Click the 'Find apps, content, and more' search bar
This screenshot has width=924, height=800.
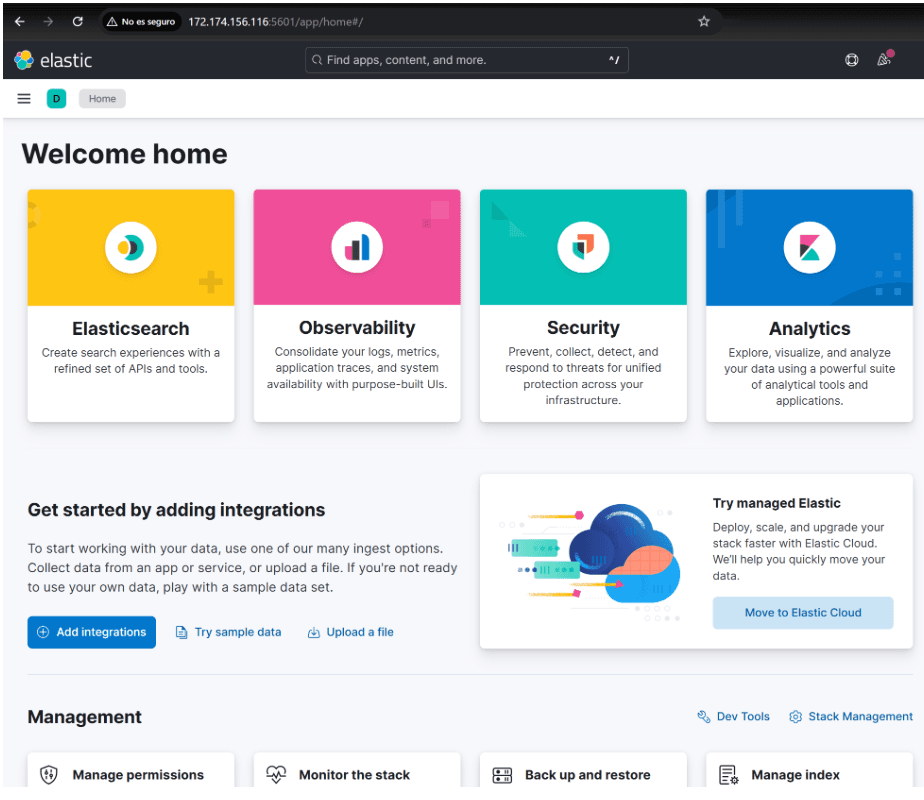click(x=466, y=60)
